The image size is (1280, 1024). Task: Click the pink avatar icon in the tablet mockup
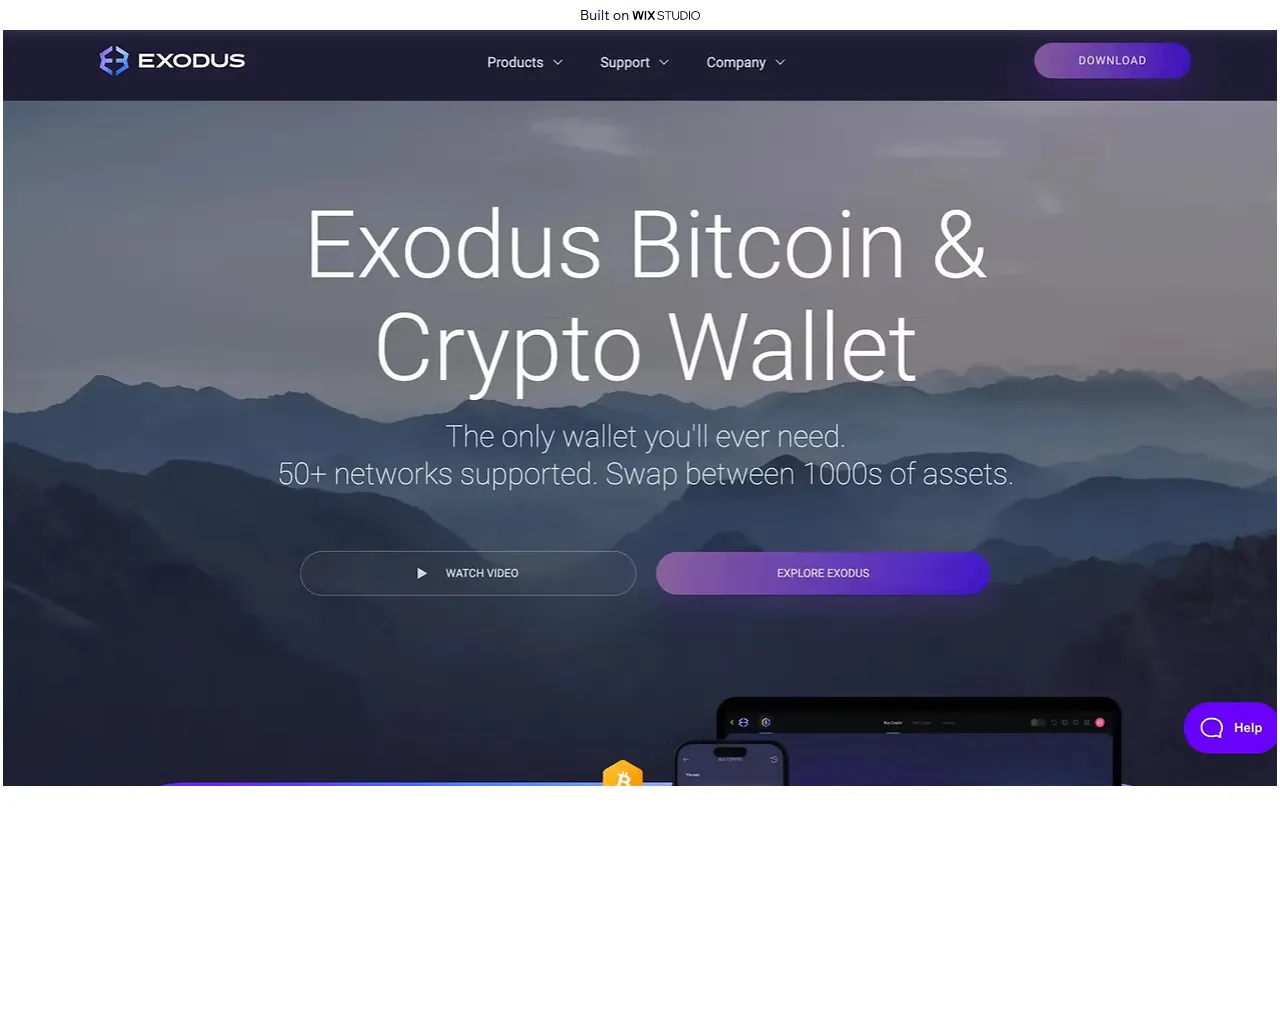pos(1100,722)
